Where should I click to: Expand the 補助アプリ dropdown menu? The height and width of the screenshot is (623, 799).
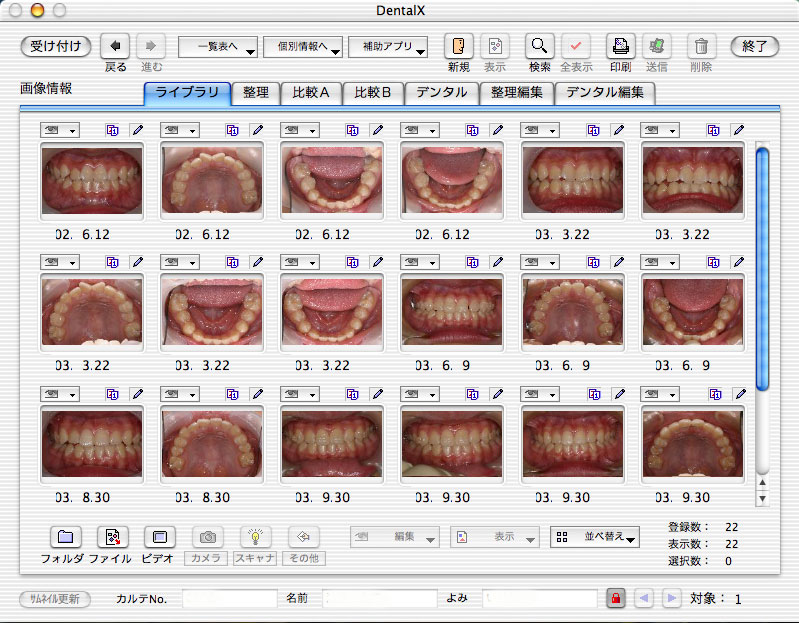pyautogui.click(x=388, y=47)
